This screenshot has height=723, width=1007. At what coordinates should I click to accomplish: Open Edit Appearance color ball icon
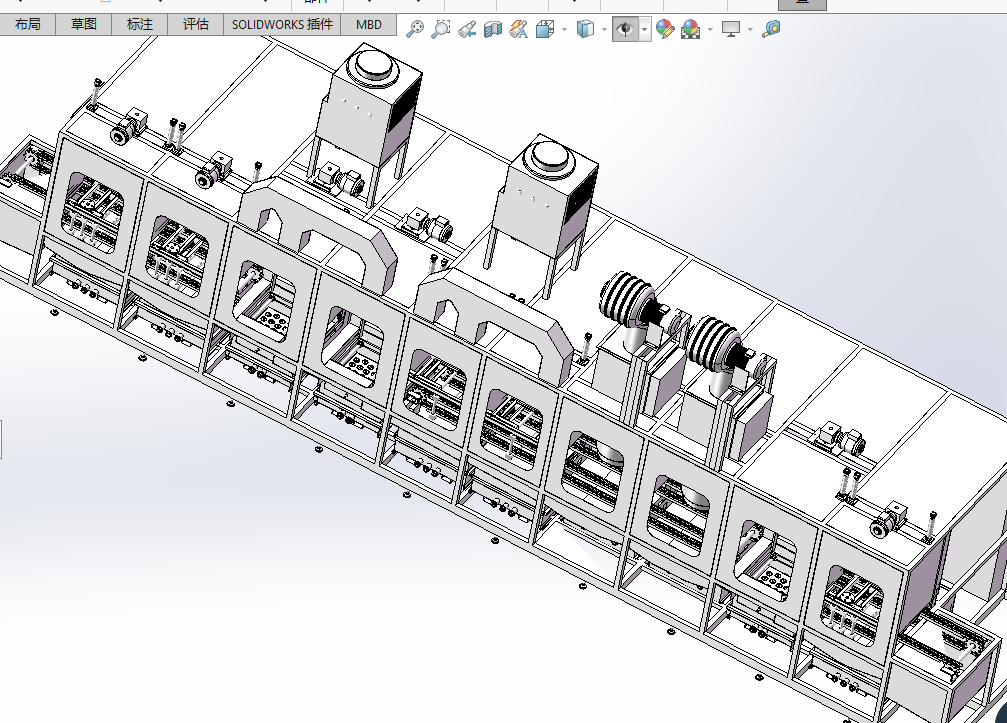pos(665,30)
